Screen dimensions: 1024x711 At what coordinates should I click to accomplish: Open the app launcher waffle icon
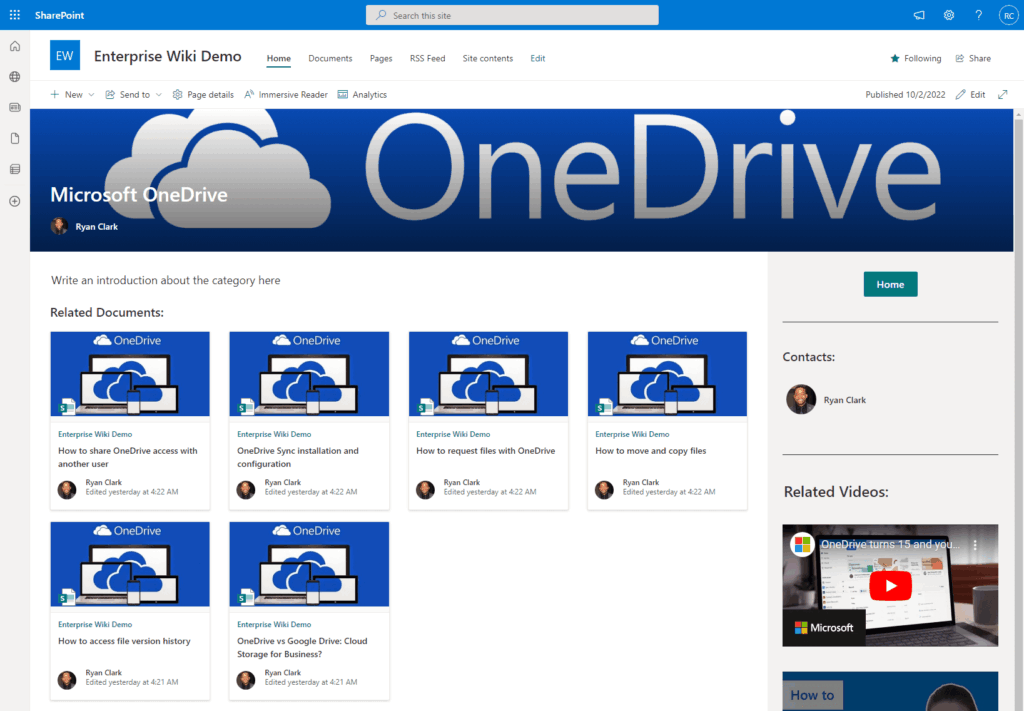click(x=14, y=14)
